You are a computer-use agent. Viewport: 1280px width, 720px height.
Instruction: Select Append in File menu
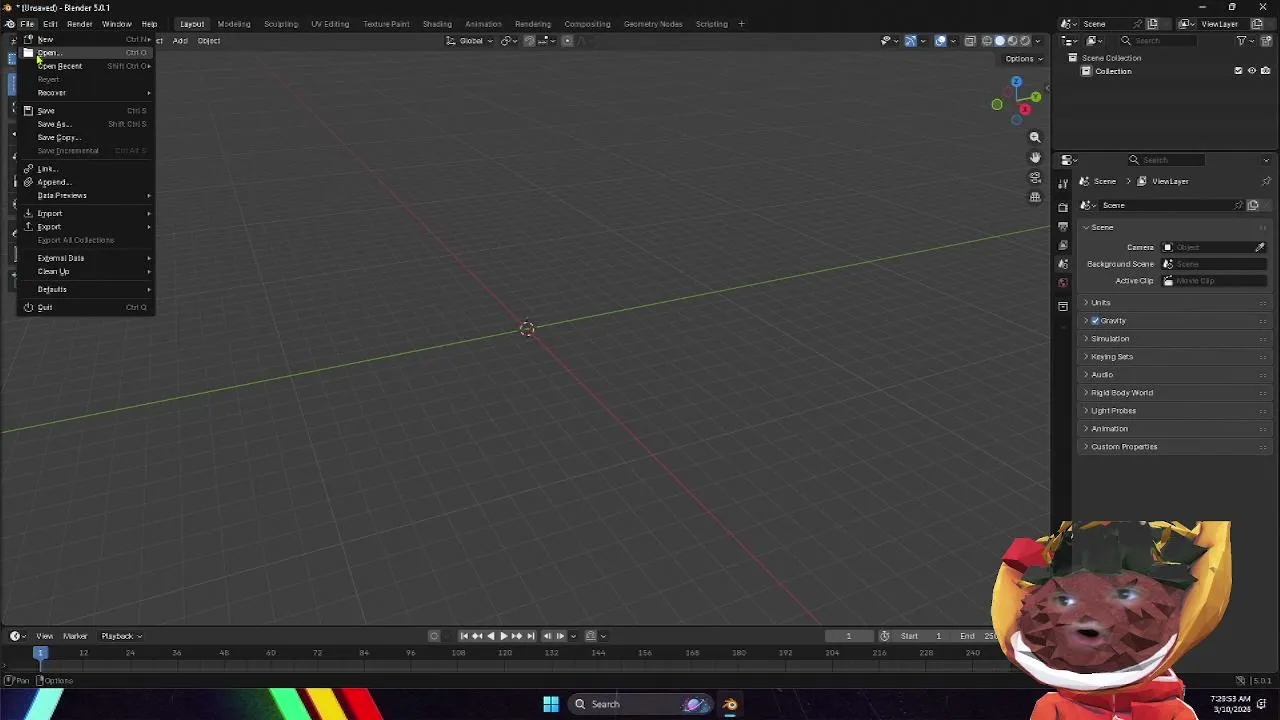[x=86, y=182]
